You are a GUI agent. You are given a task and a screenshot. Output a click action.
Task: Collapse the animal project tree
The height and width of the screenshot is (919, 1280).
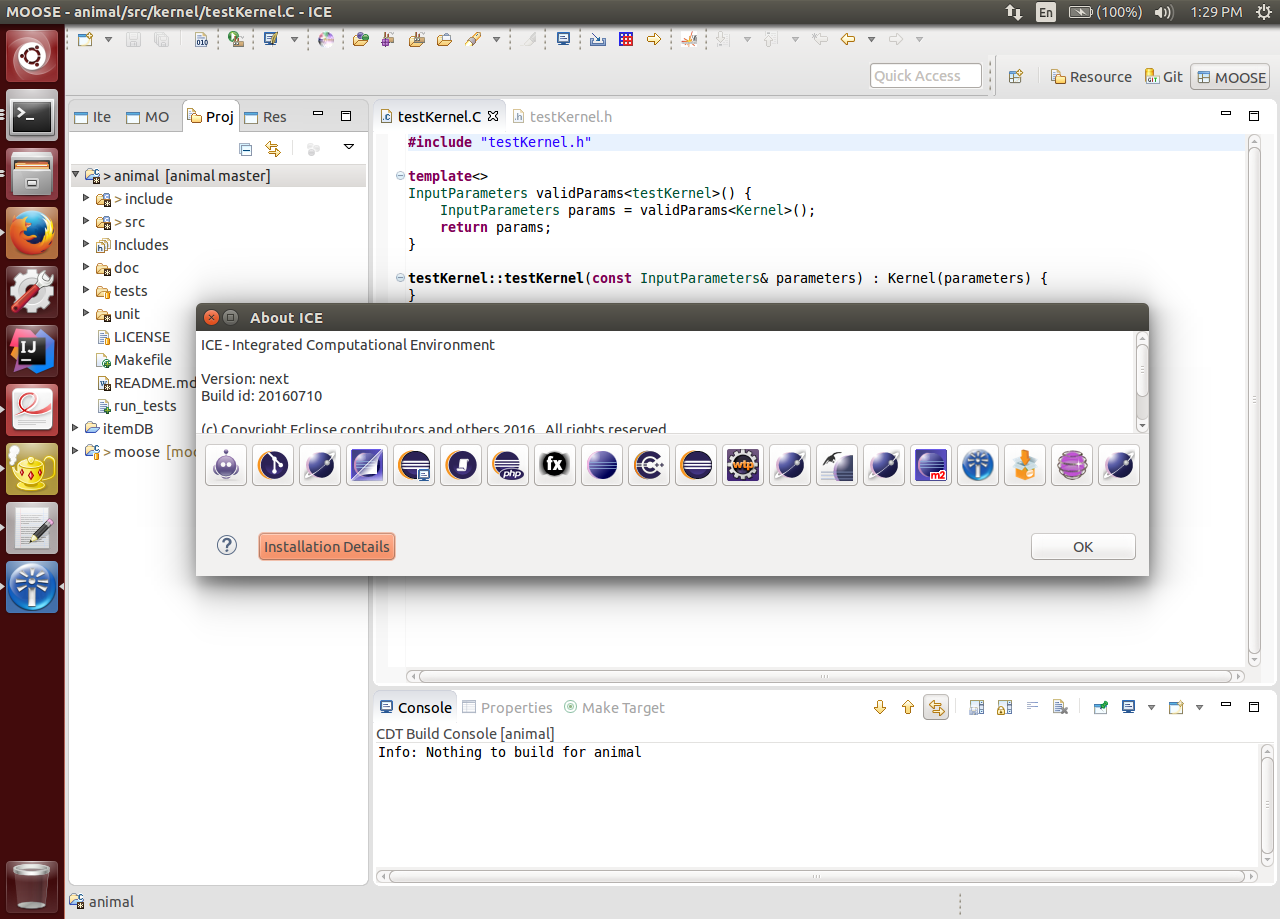[x=75, y=175]
